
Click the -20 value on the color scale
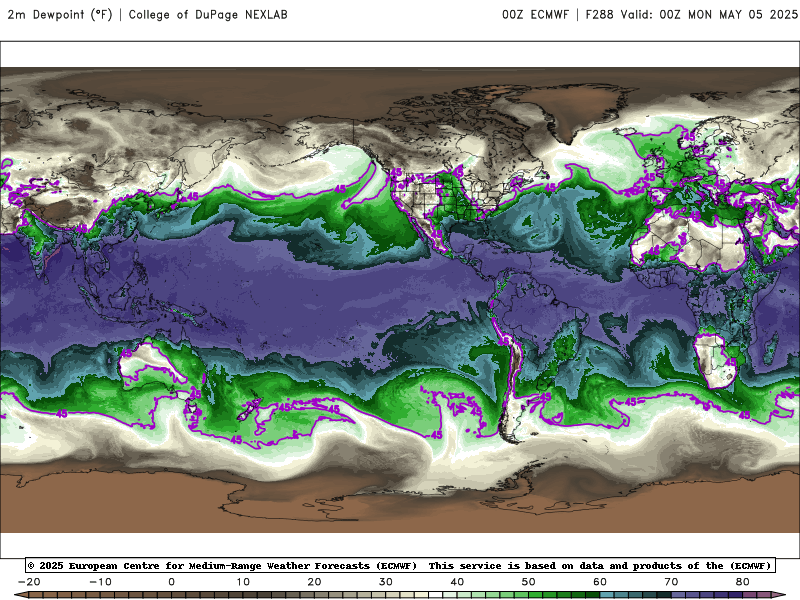tap(29, 582)
